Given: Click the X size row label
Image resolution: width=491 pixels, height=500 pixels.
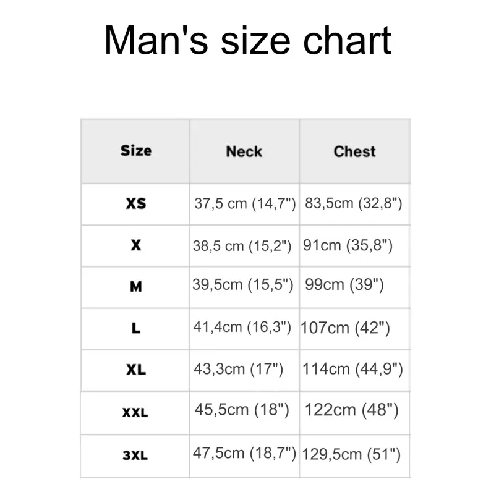Looking at the screenshot, I should click(136, 245).
